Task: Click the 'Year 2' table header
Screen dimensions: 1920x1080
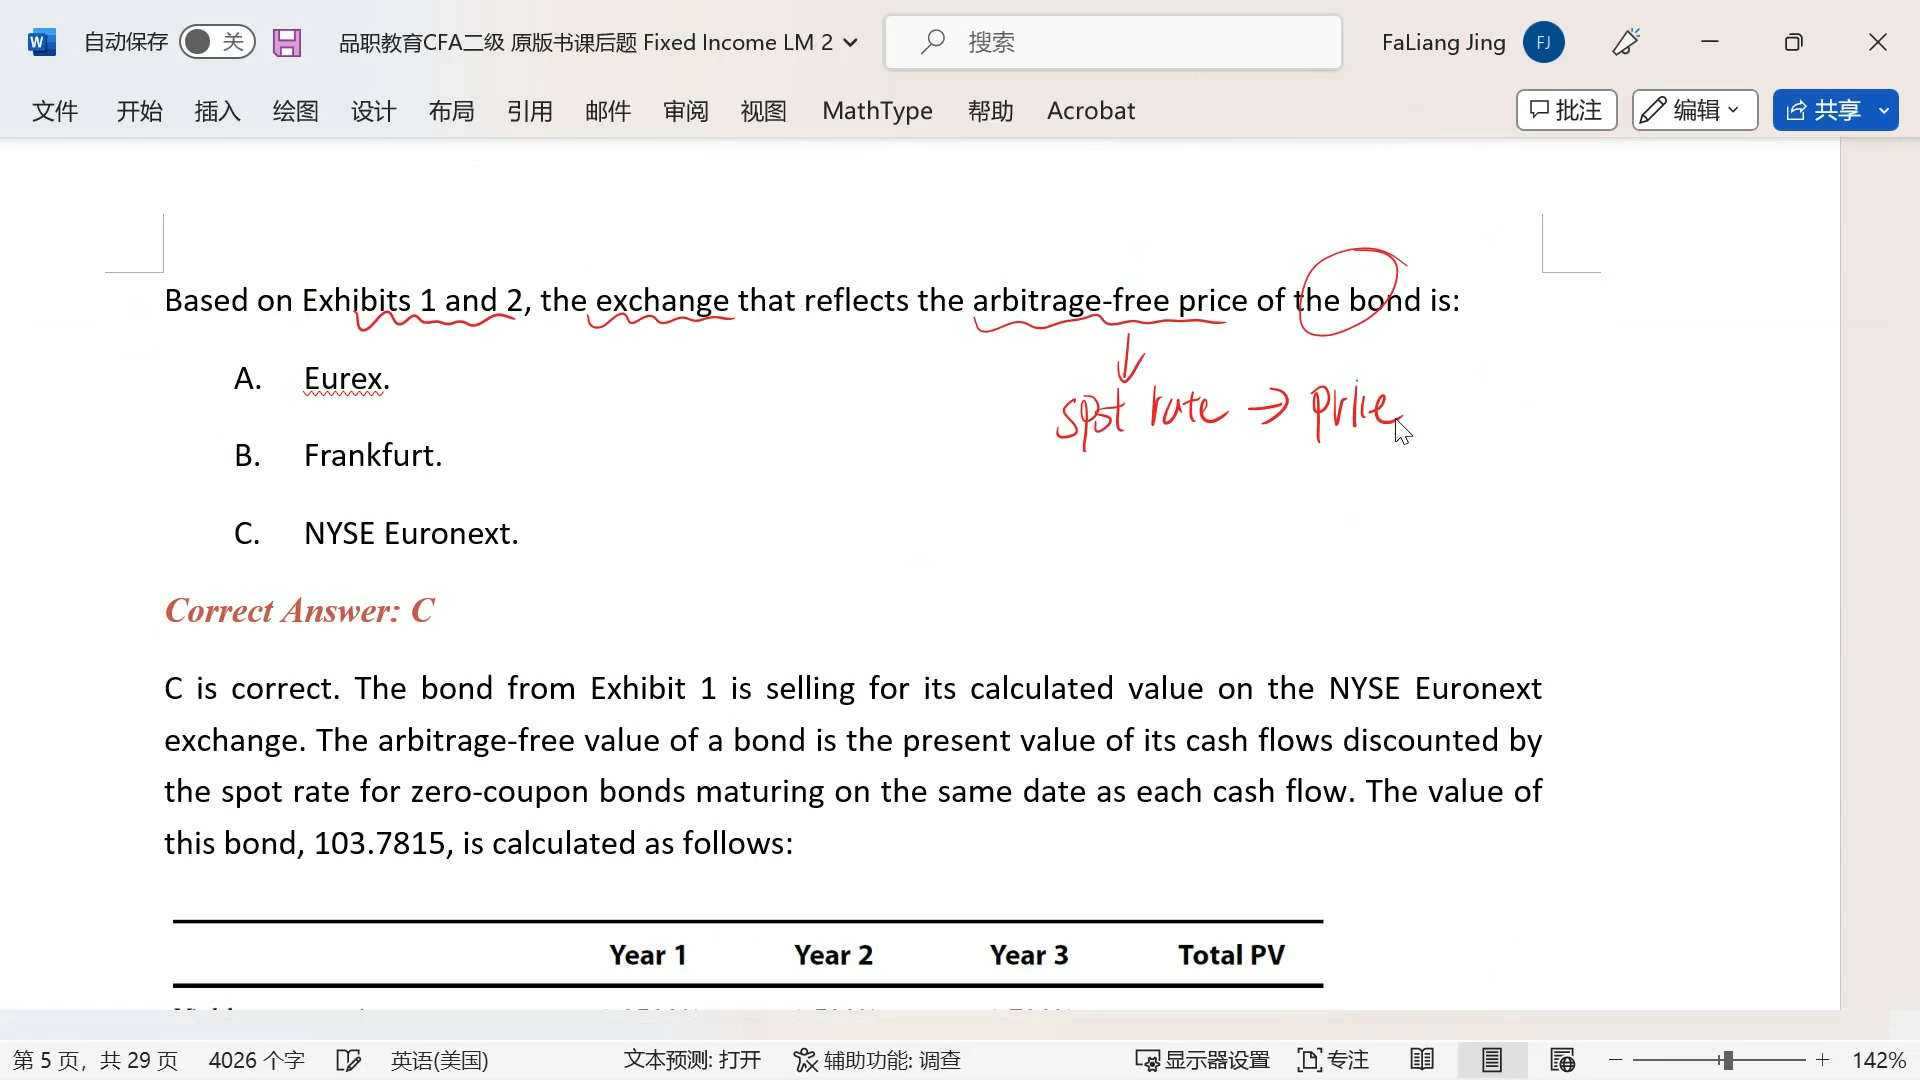Action: pos(833,955)
